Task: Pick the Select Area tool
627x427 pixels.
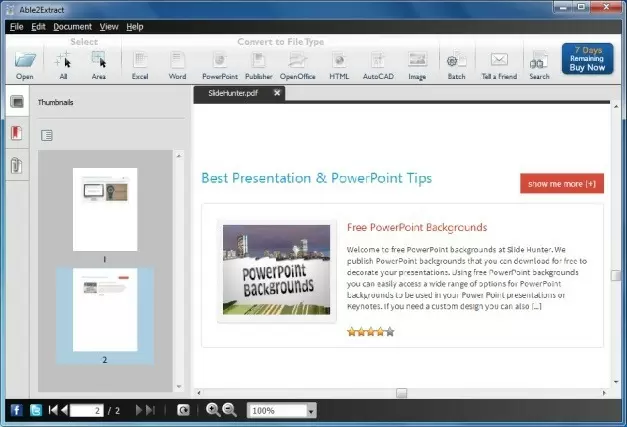Action: coord(98,61)
